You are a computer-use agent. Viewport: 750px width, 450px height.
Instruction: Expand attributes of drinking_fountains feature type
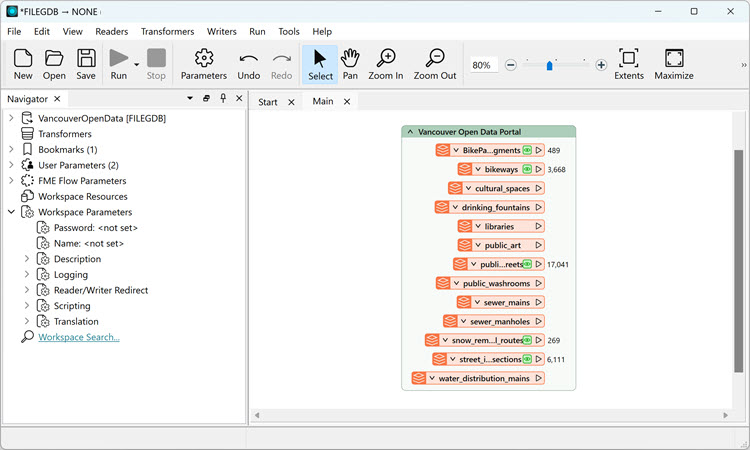pos(455,207)
